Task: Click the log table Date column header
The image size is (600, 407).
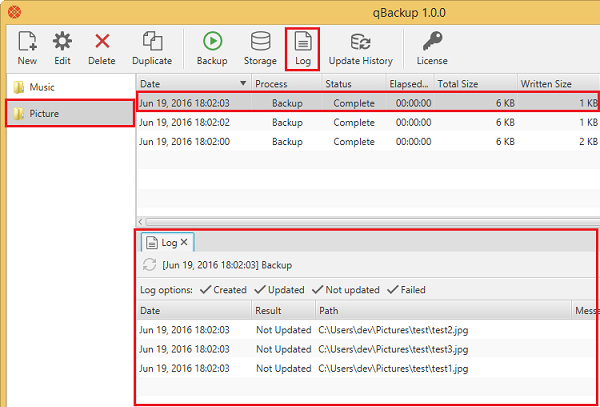Action: click(194, 311)
